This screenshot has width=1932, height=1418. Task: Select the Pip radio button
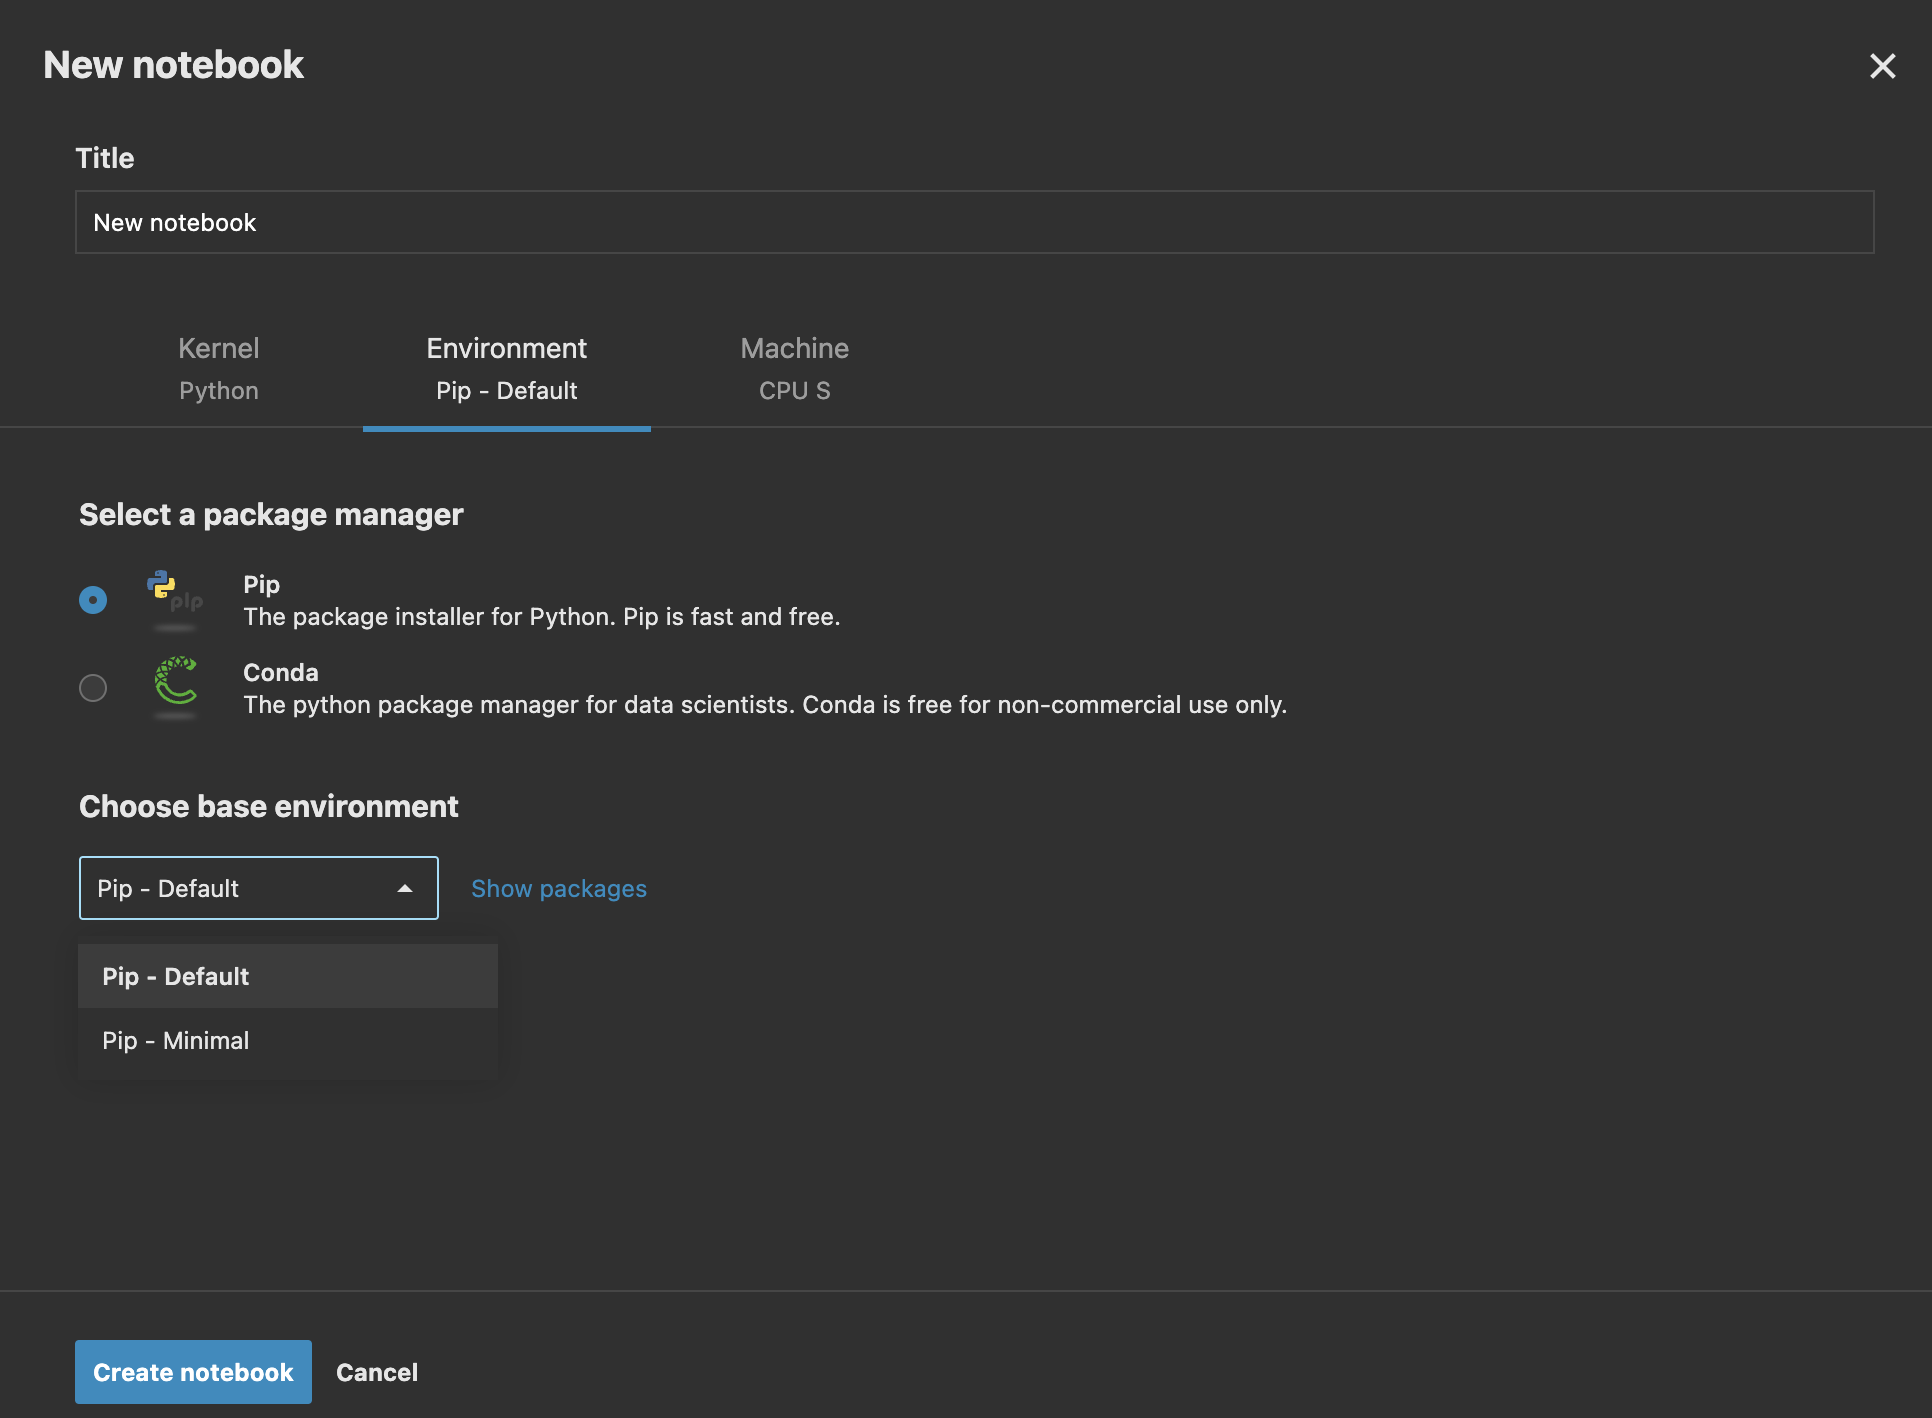[x=93, y=599]
